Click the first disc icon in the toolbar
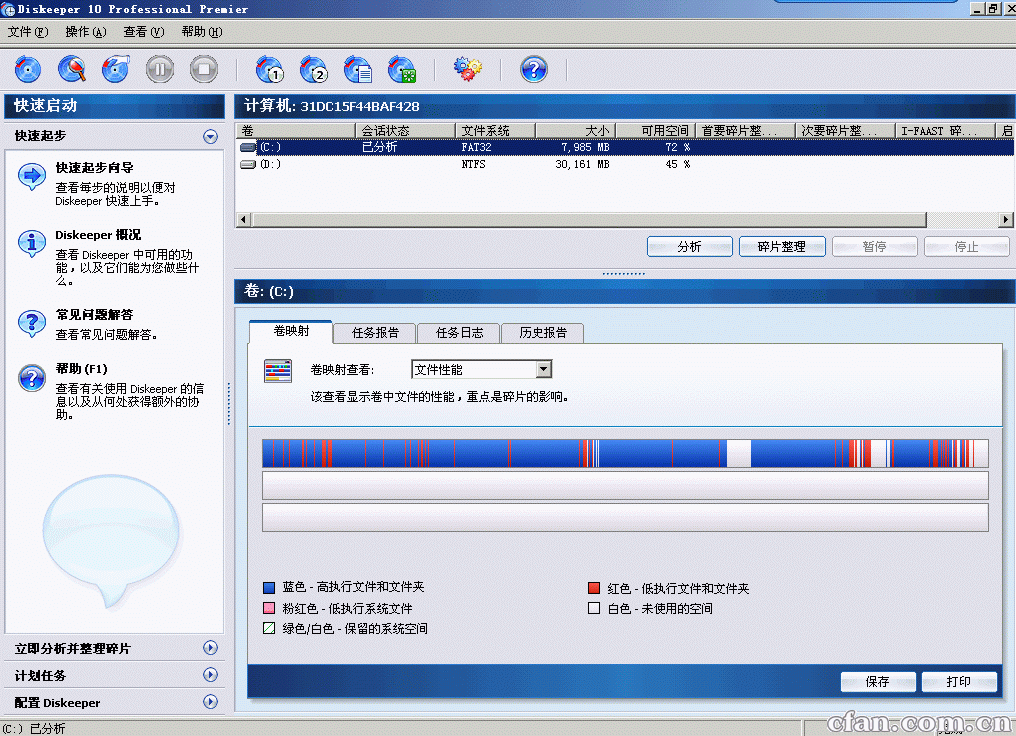Viewport: 1016px width, 736px height. pos(28,69)
